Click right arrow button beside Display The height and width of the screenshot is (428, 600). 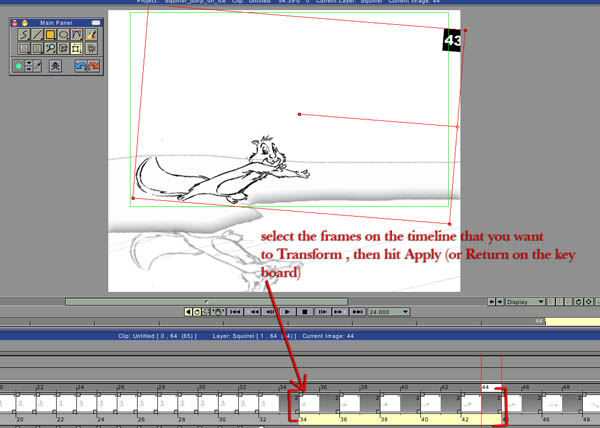click(x=500, y=302)
